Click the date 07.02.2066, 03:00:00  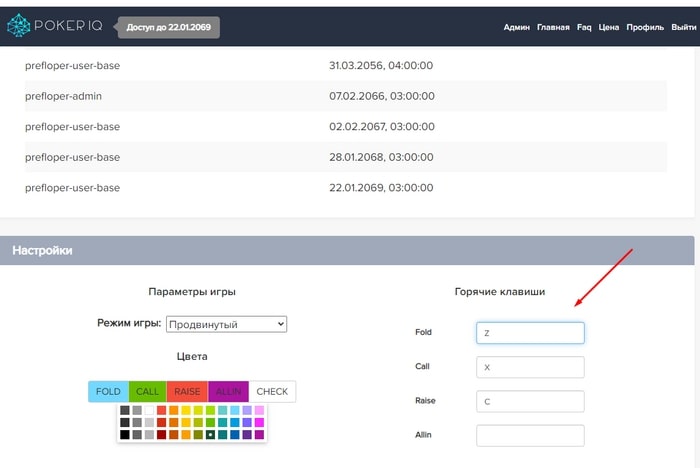pyautogui.click(x=382, y=96)
